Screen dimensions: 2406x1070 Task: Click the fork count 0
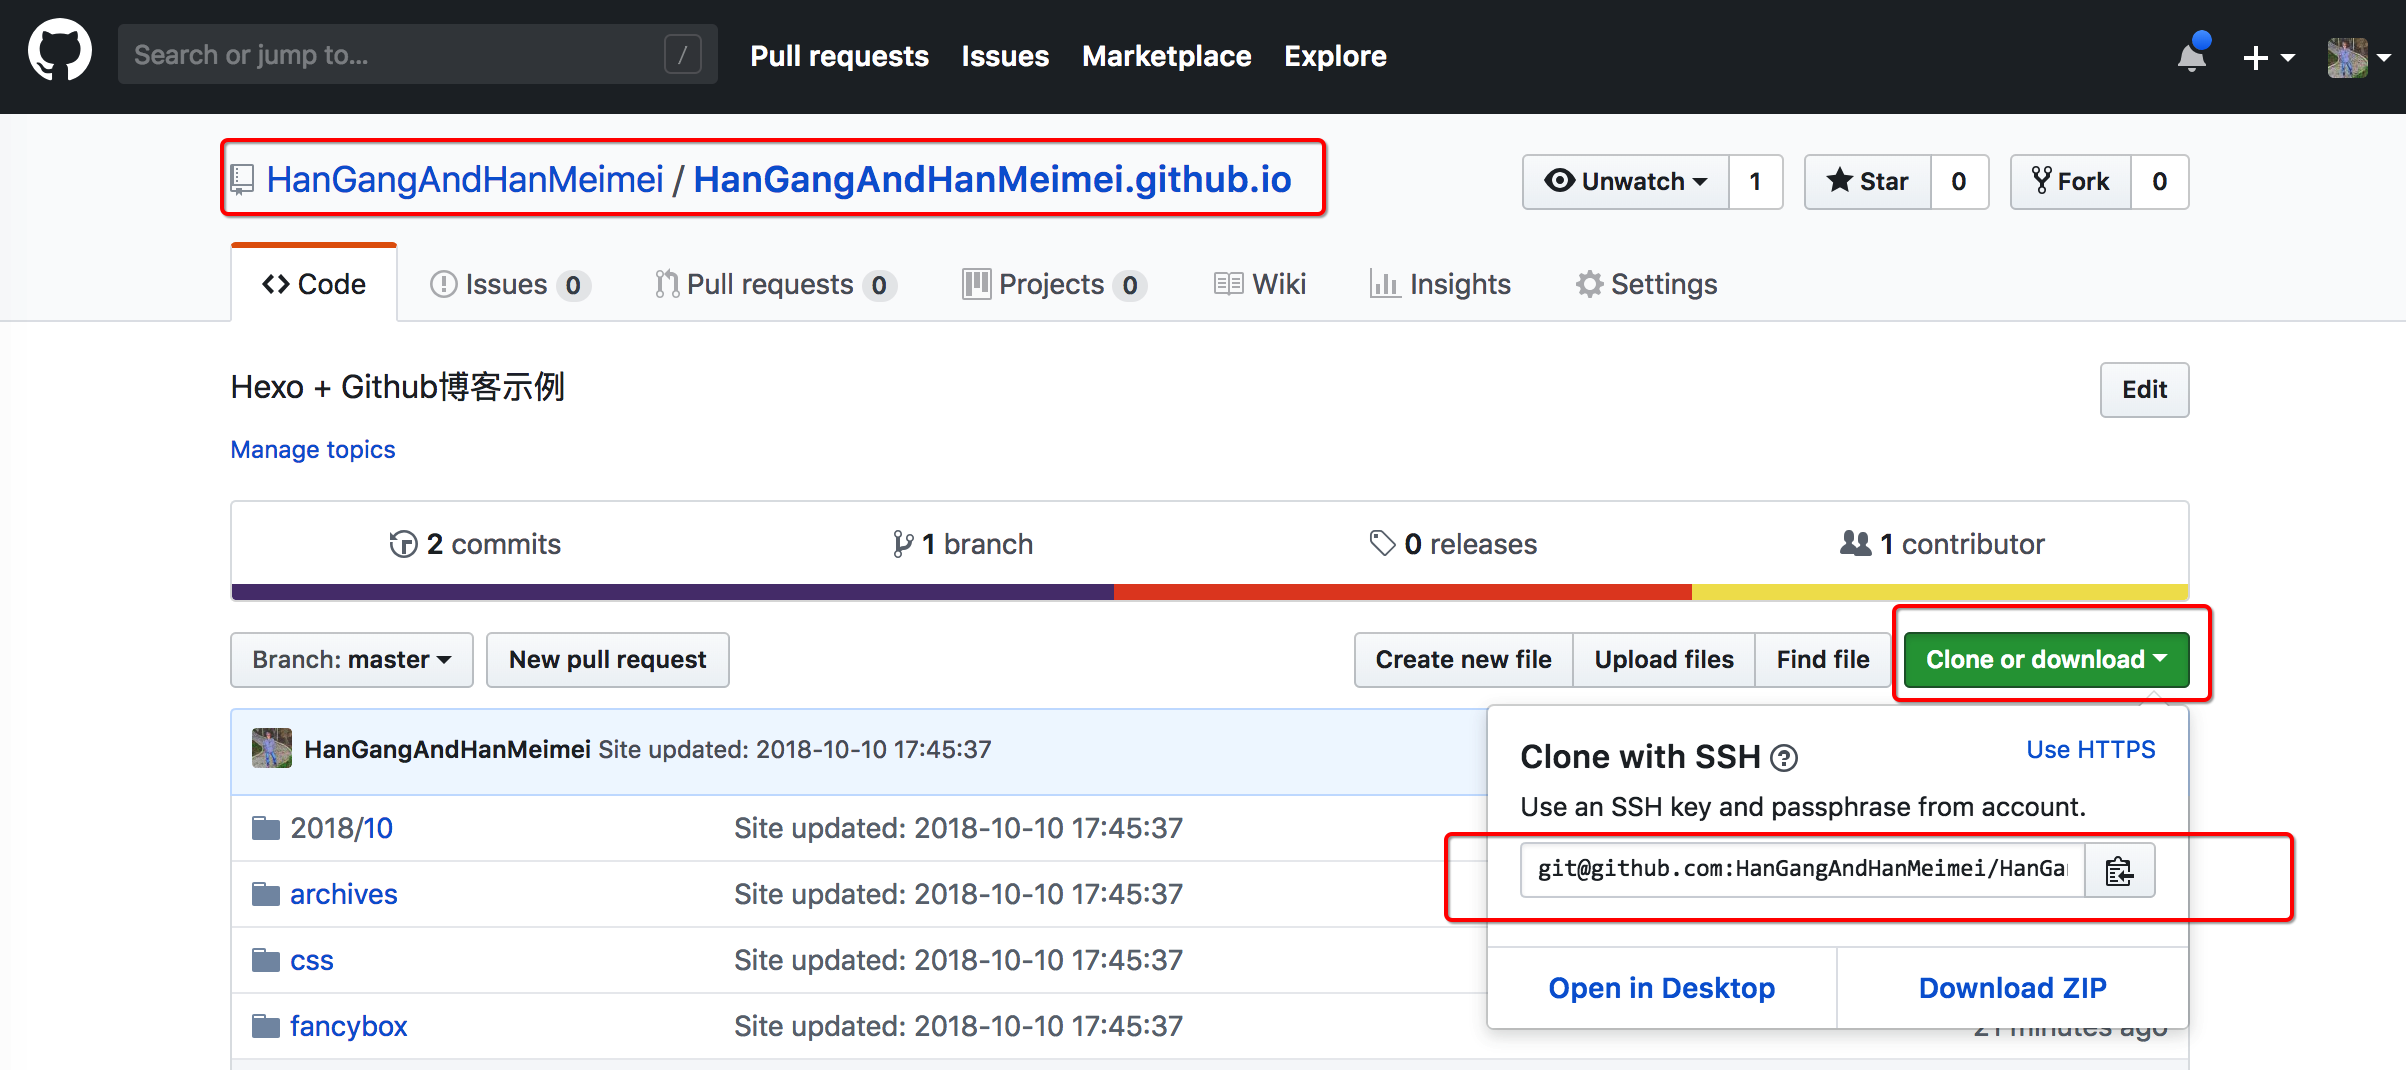(x=2160, y=182)
